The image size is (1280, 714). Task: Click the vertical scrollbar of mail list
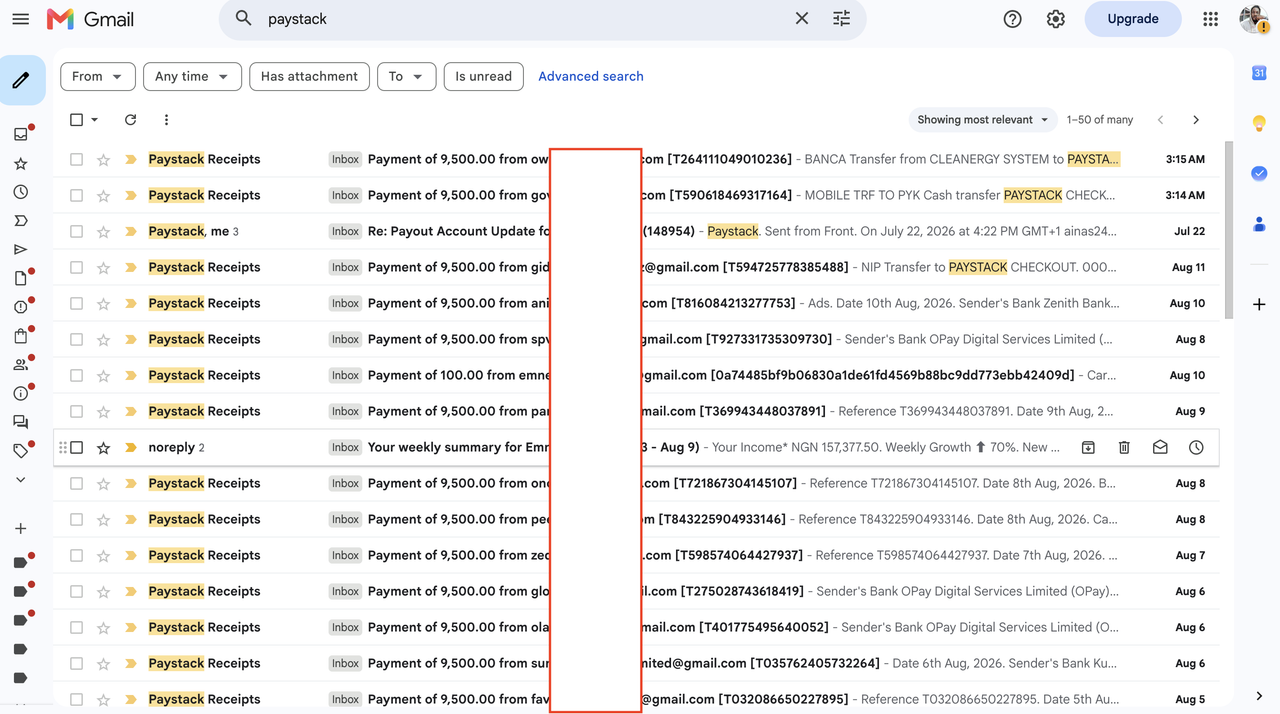[1229, 230]
